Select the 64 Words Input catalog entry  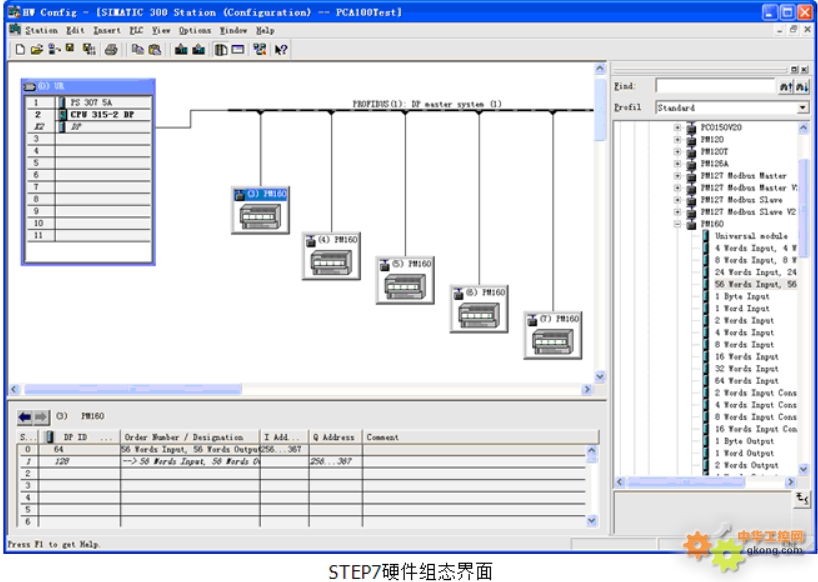[747, 381]
